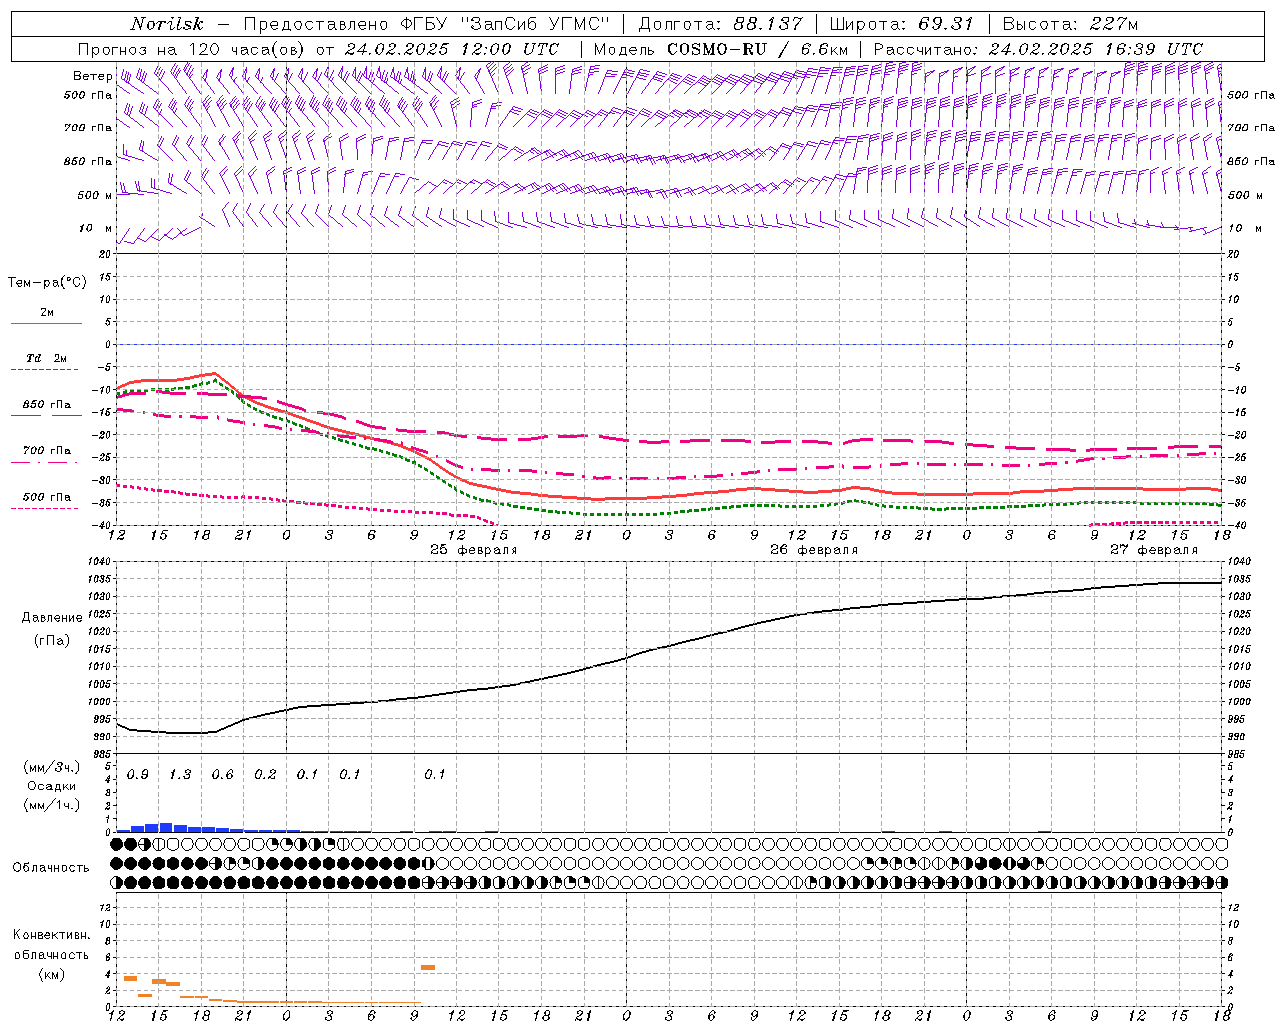Select the longitude value 88.137

(x=766, y=24)
